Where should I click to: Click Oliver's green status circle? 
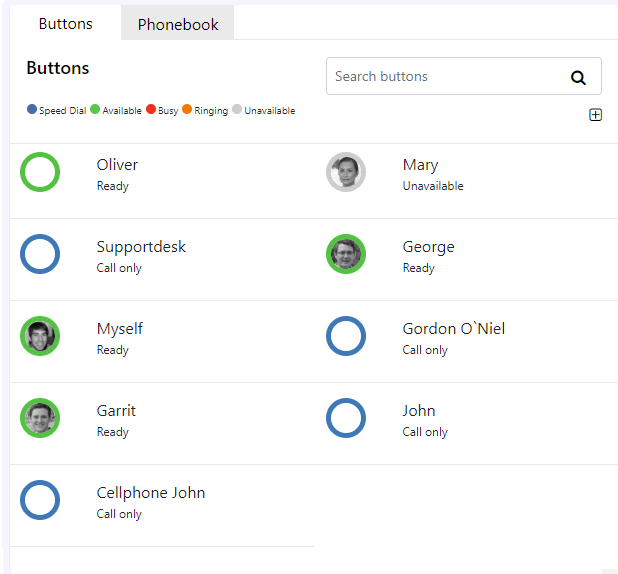pos(40,172)
